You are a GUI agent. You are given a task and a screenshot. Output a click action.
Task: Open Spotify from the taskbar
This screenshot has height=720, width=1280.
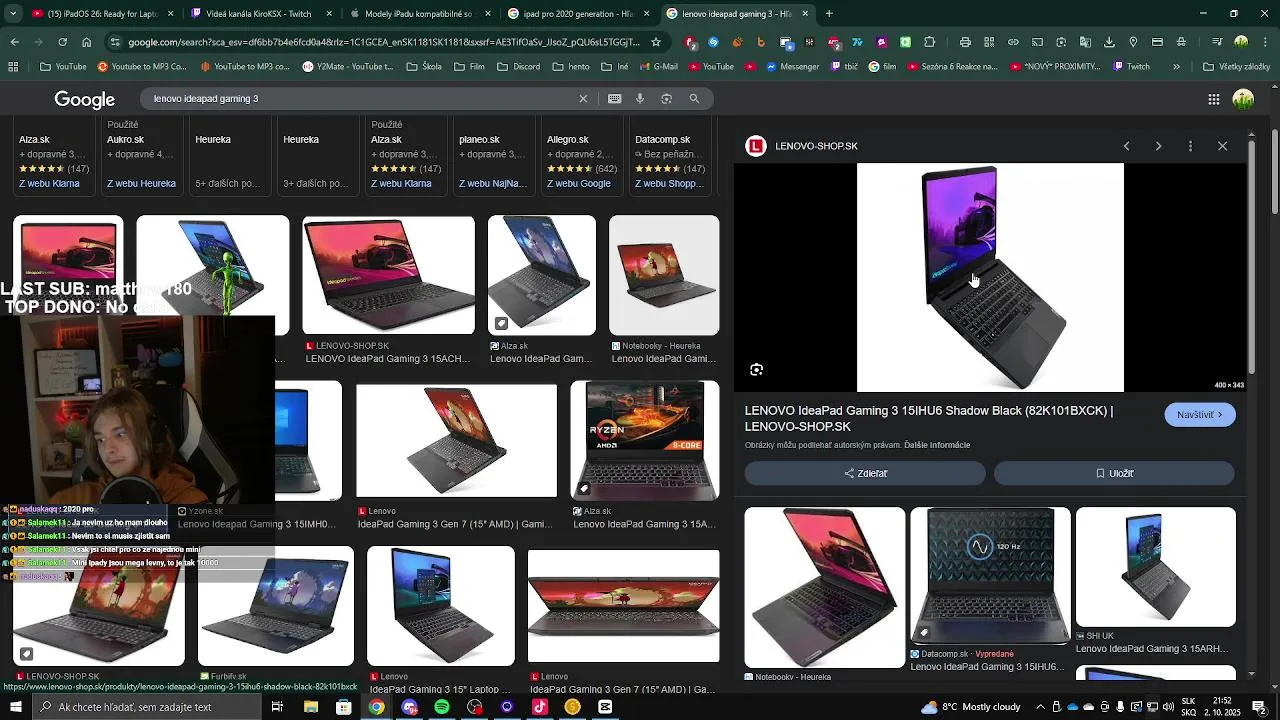pyautogui.click(x=442, y=707)
